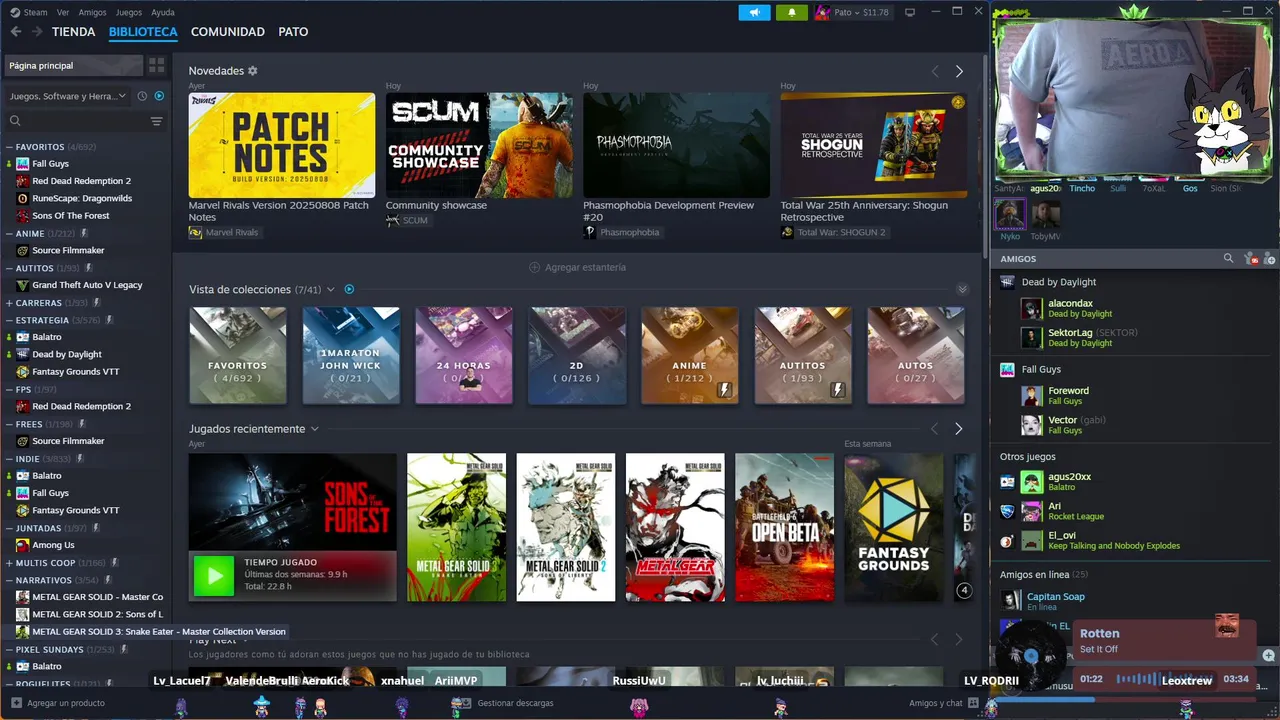Open the Amigos menu
Image resolution: width=1280 pixels, height=720 pixels.
(x=92, y=12)
